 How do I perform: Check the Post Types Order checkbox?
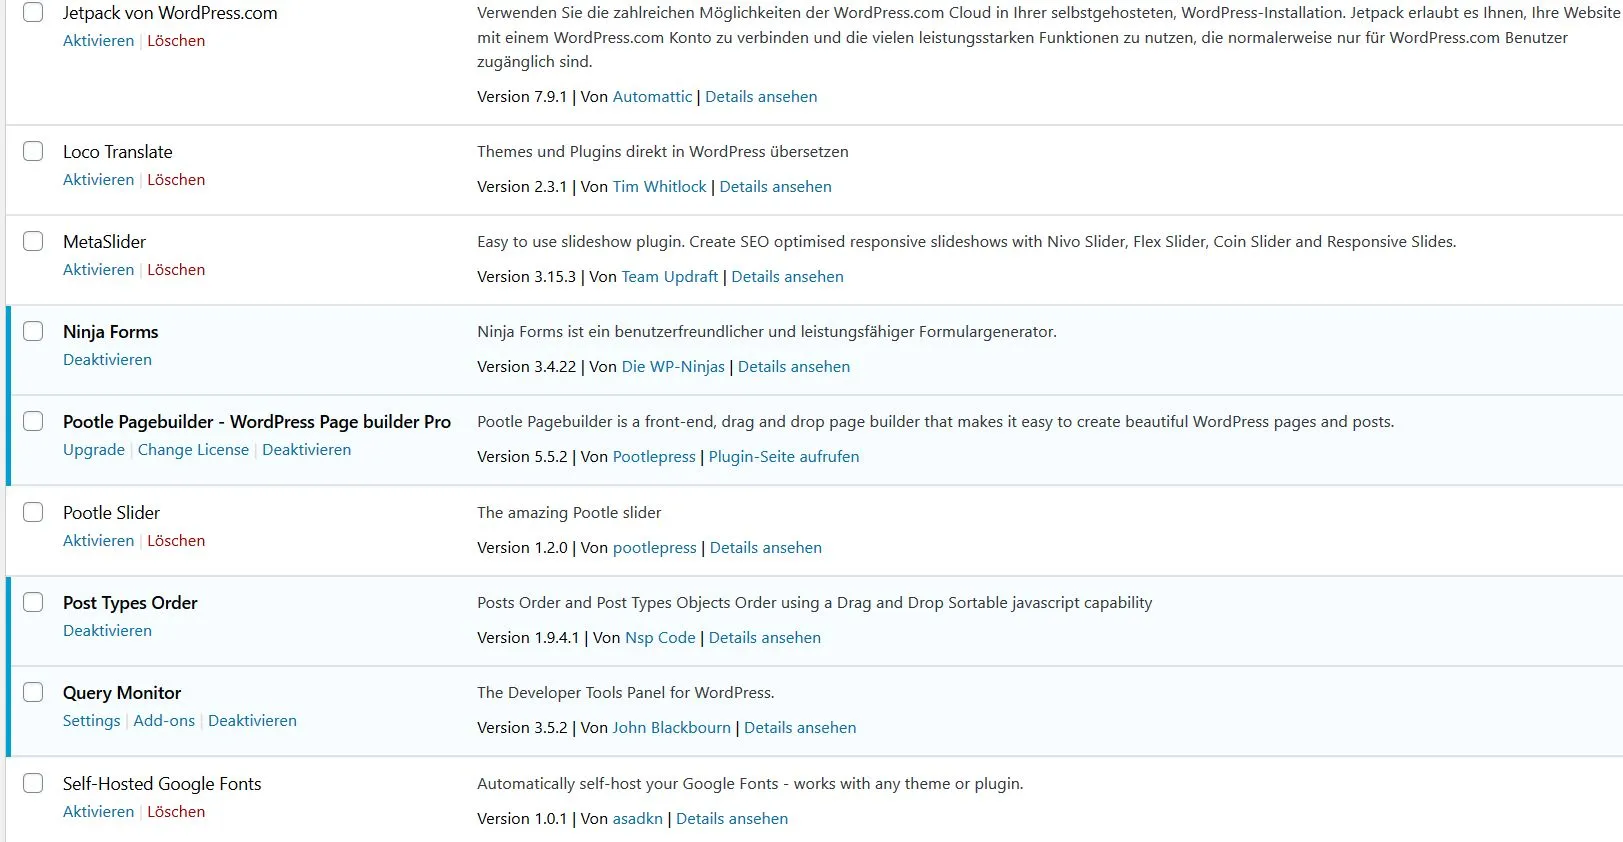point(33,602)
